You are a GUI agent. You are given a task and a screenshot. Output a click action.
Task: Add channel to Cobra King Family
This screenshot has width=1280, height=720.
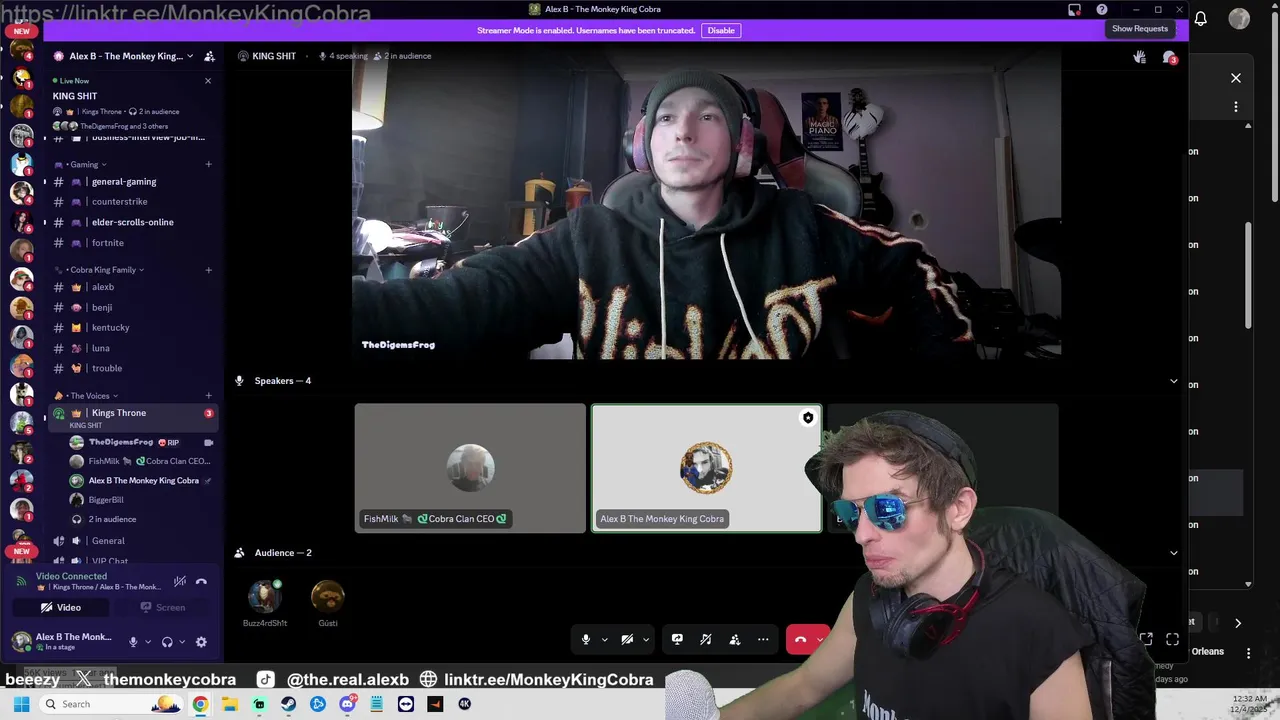[x=209, y=270]
